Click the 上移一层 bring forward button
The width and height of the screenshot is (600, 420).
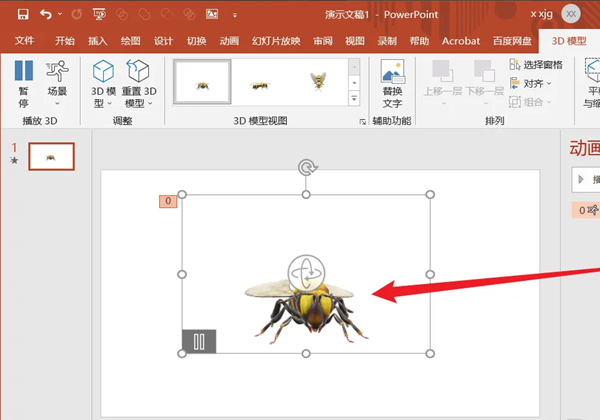tap(443, 83)
